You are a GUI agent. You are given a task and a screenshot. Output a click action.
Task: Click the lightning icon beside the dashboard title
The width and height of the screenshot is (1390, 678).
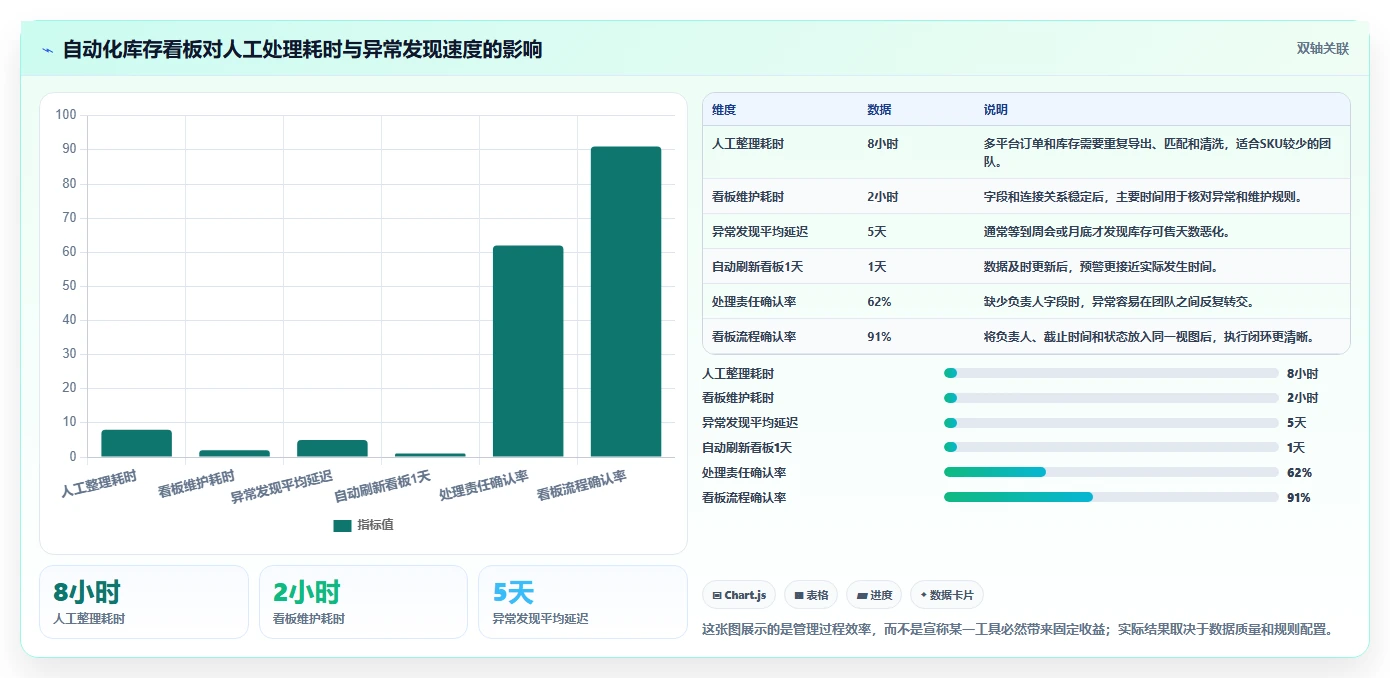coord(48,50)
